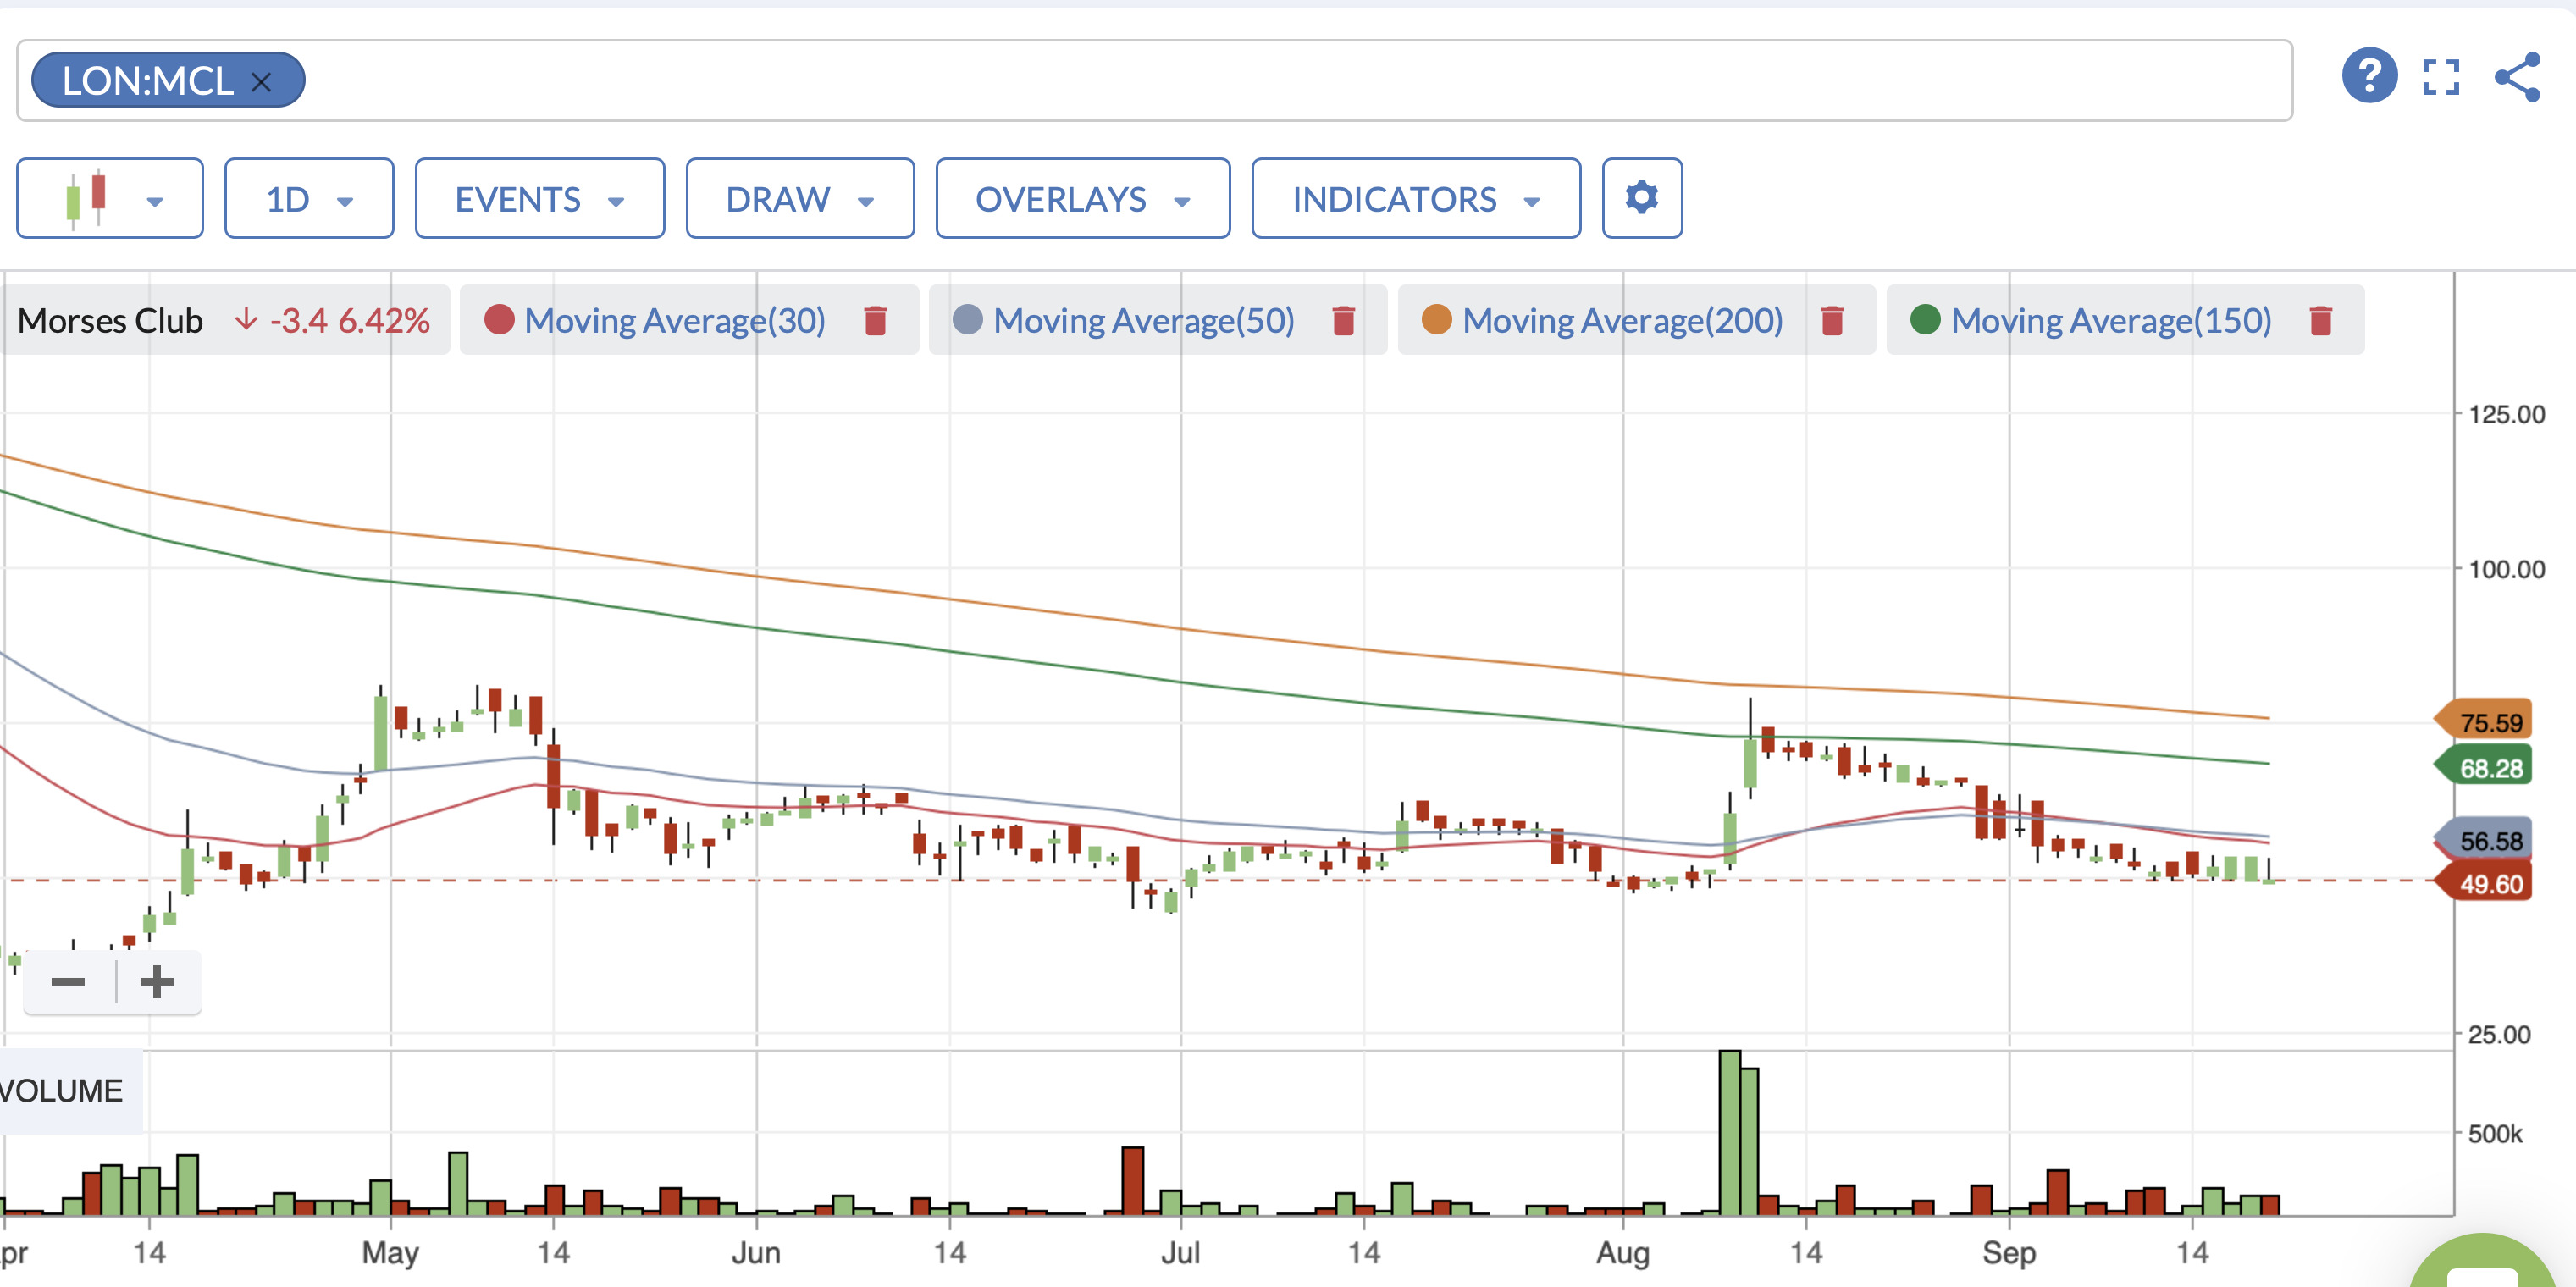Image resolution: width=2576 pixels, height=1287 pixels.
Task: Click the Aug label on time axis
Action: coord(1623,1253)
